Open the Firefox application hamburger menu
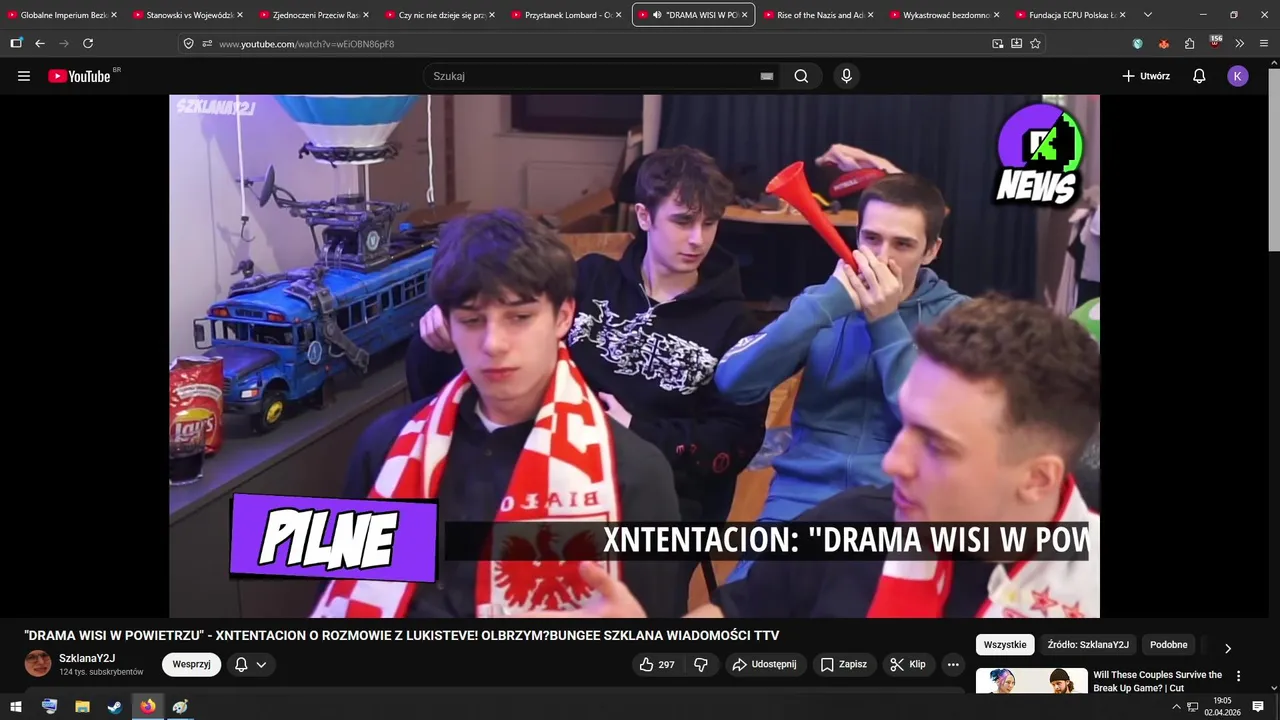Image resolution: width=1280 pixels, height=720 pixels. pos(1264,43)
